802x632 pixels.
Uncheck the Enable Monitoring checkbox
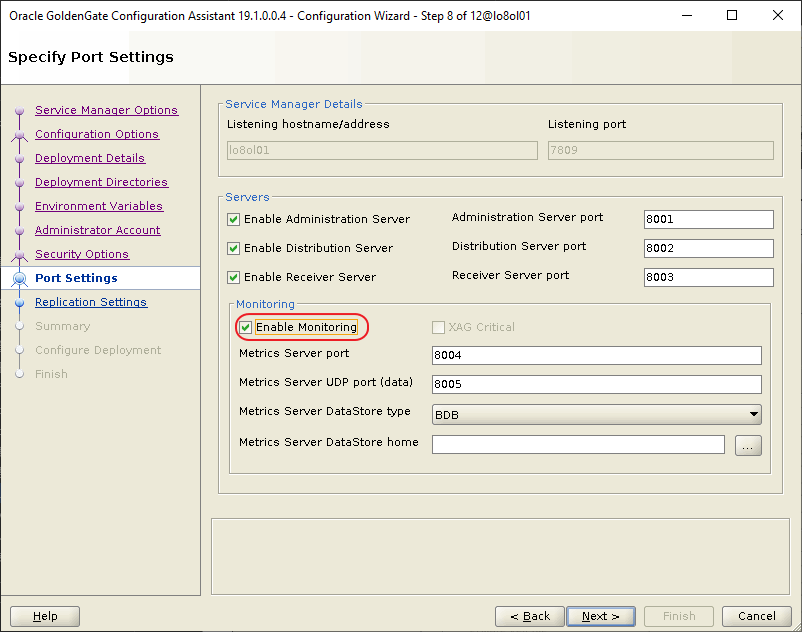point(246,328)
